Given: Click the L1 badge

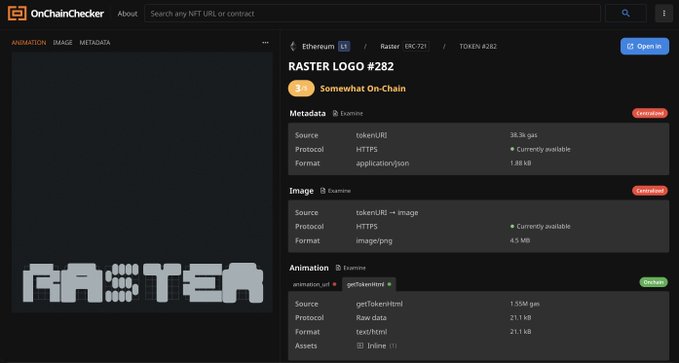Looking at the screenshot, I should pos(344,46).
